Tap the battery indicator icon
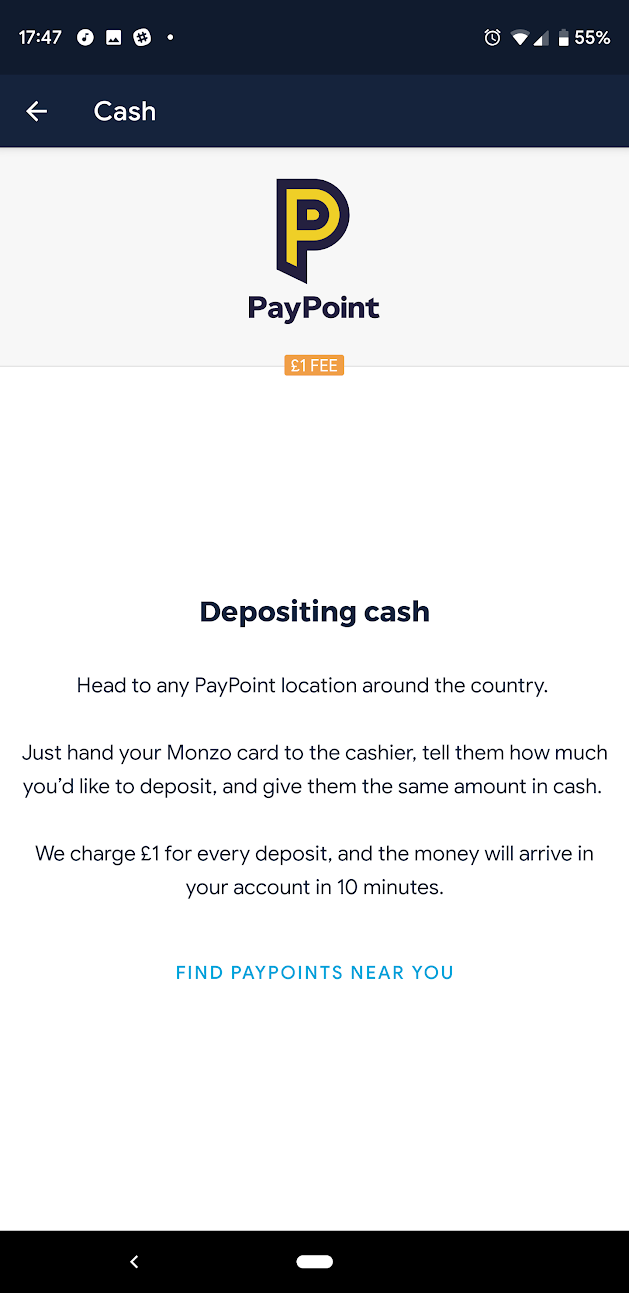 pyautogui.click(x=564, y=38)
